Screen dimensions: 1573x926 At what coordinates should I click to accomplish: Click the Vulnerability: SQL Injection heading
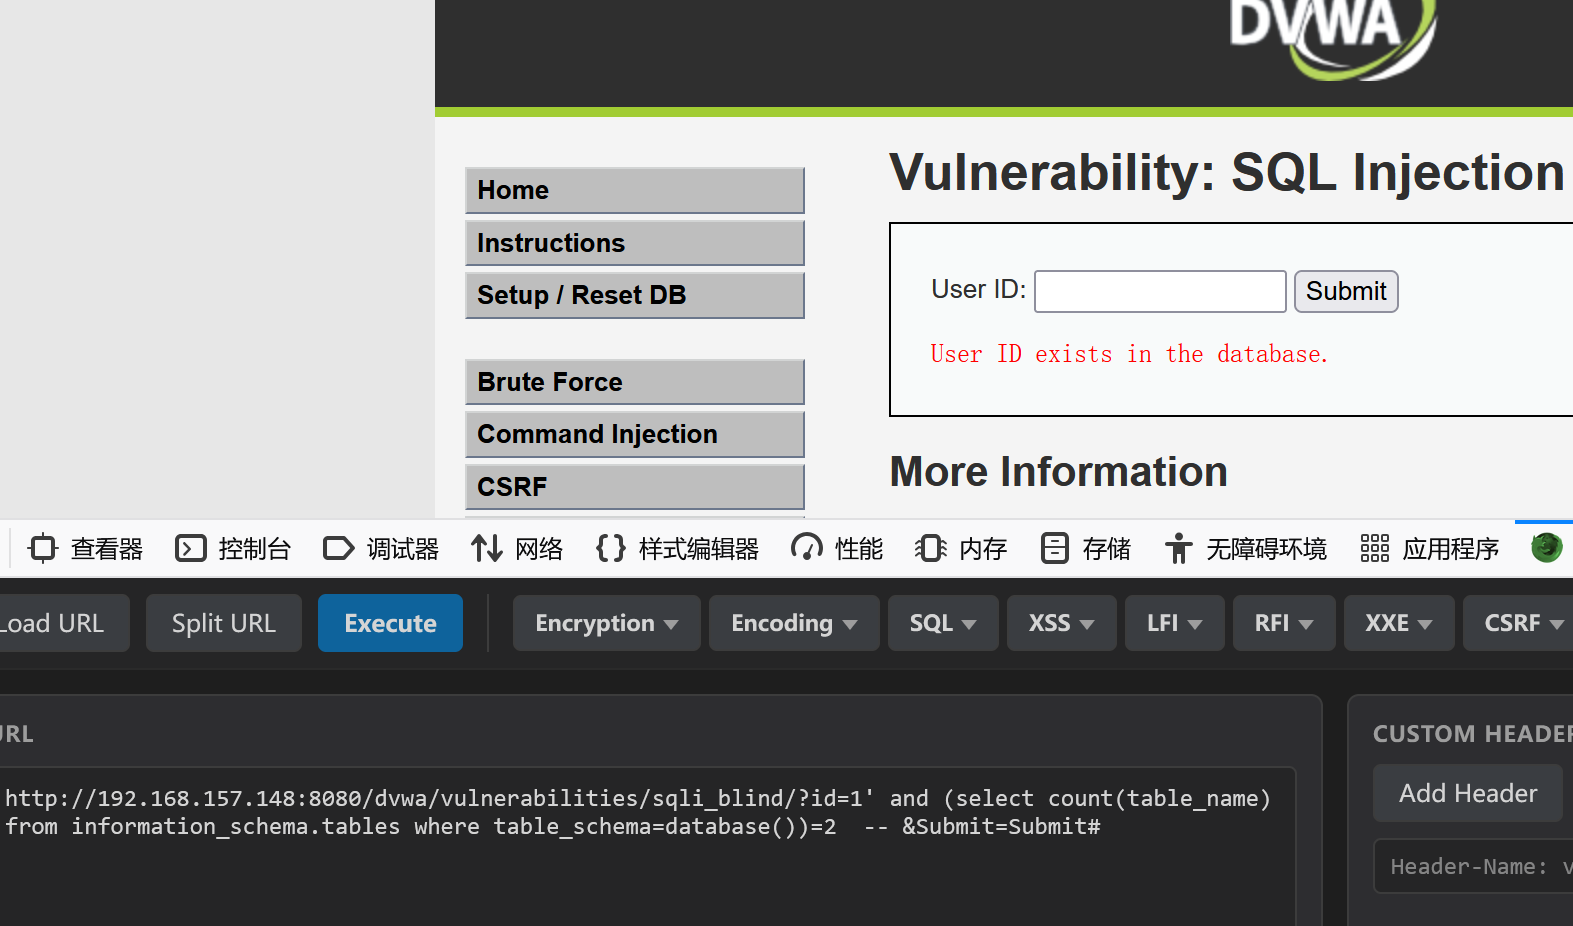1227,172
